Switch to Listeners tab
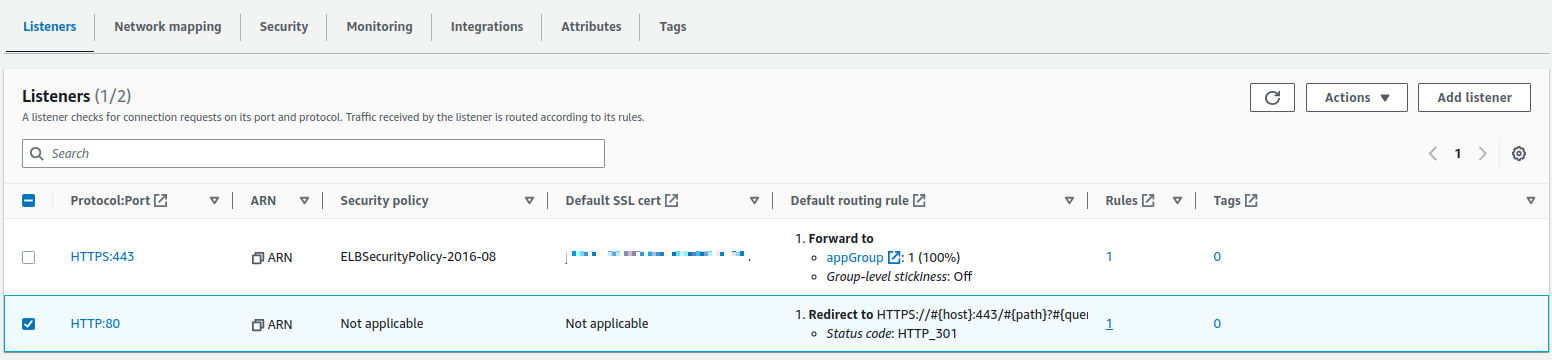1552x360 pixels. [50, 27]
